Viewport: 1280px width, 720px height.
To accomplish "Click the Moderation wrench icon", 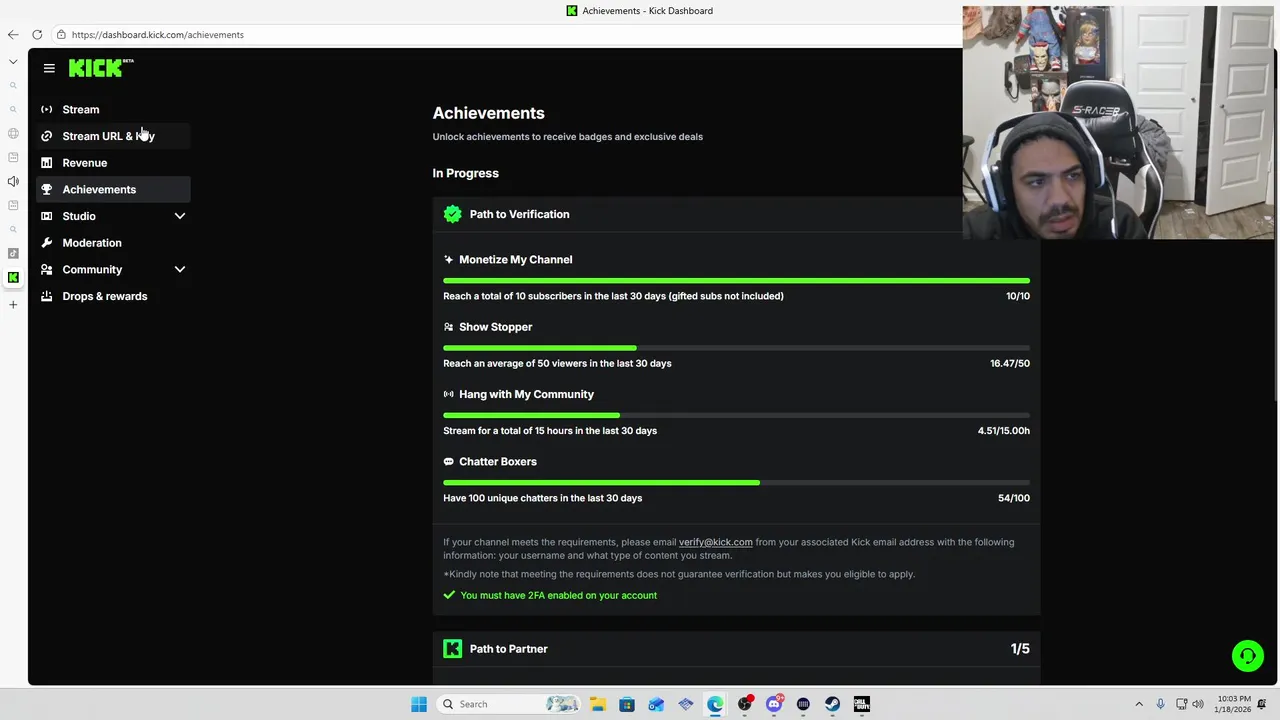I will pos(46,243).
